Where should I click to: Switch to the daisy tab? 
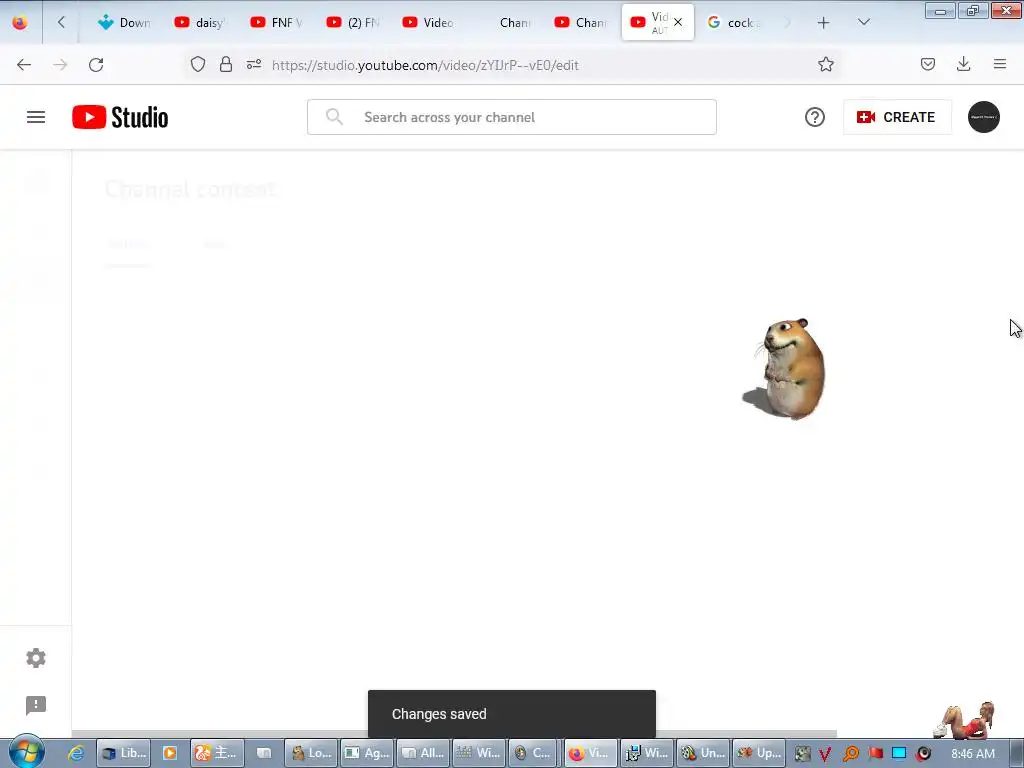(200, 23)
